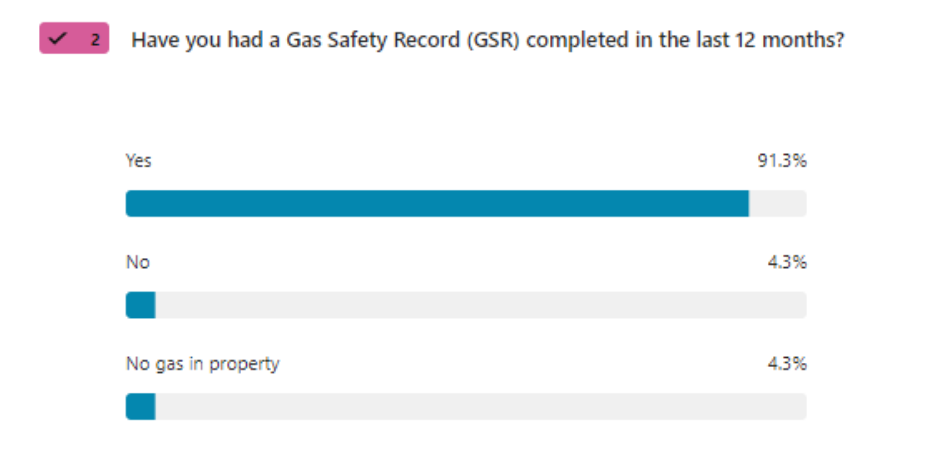
Task: Click the checkmark icon in the pink badge
Action: click(x=59, y=40)
